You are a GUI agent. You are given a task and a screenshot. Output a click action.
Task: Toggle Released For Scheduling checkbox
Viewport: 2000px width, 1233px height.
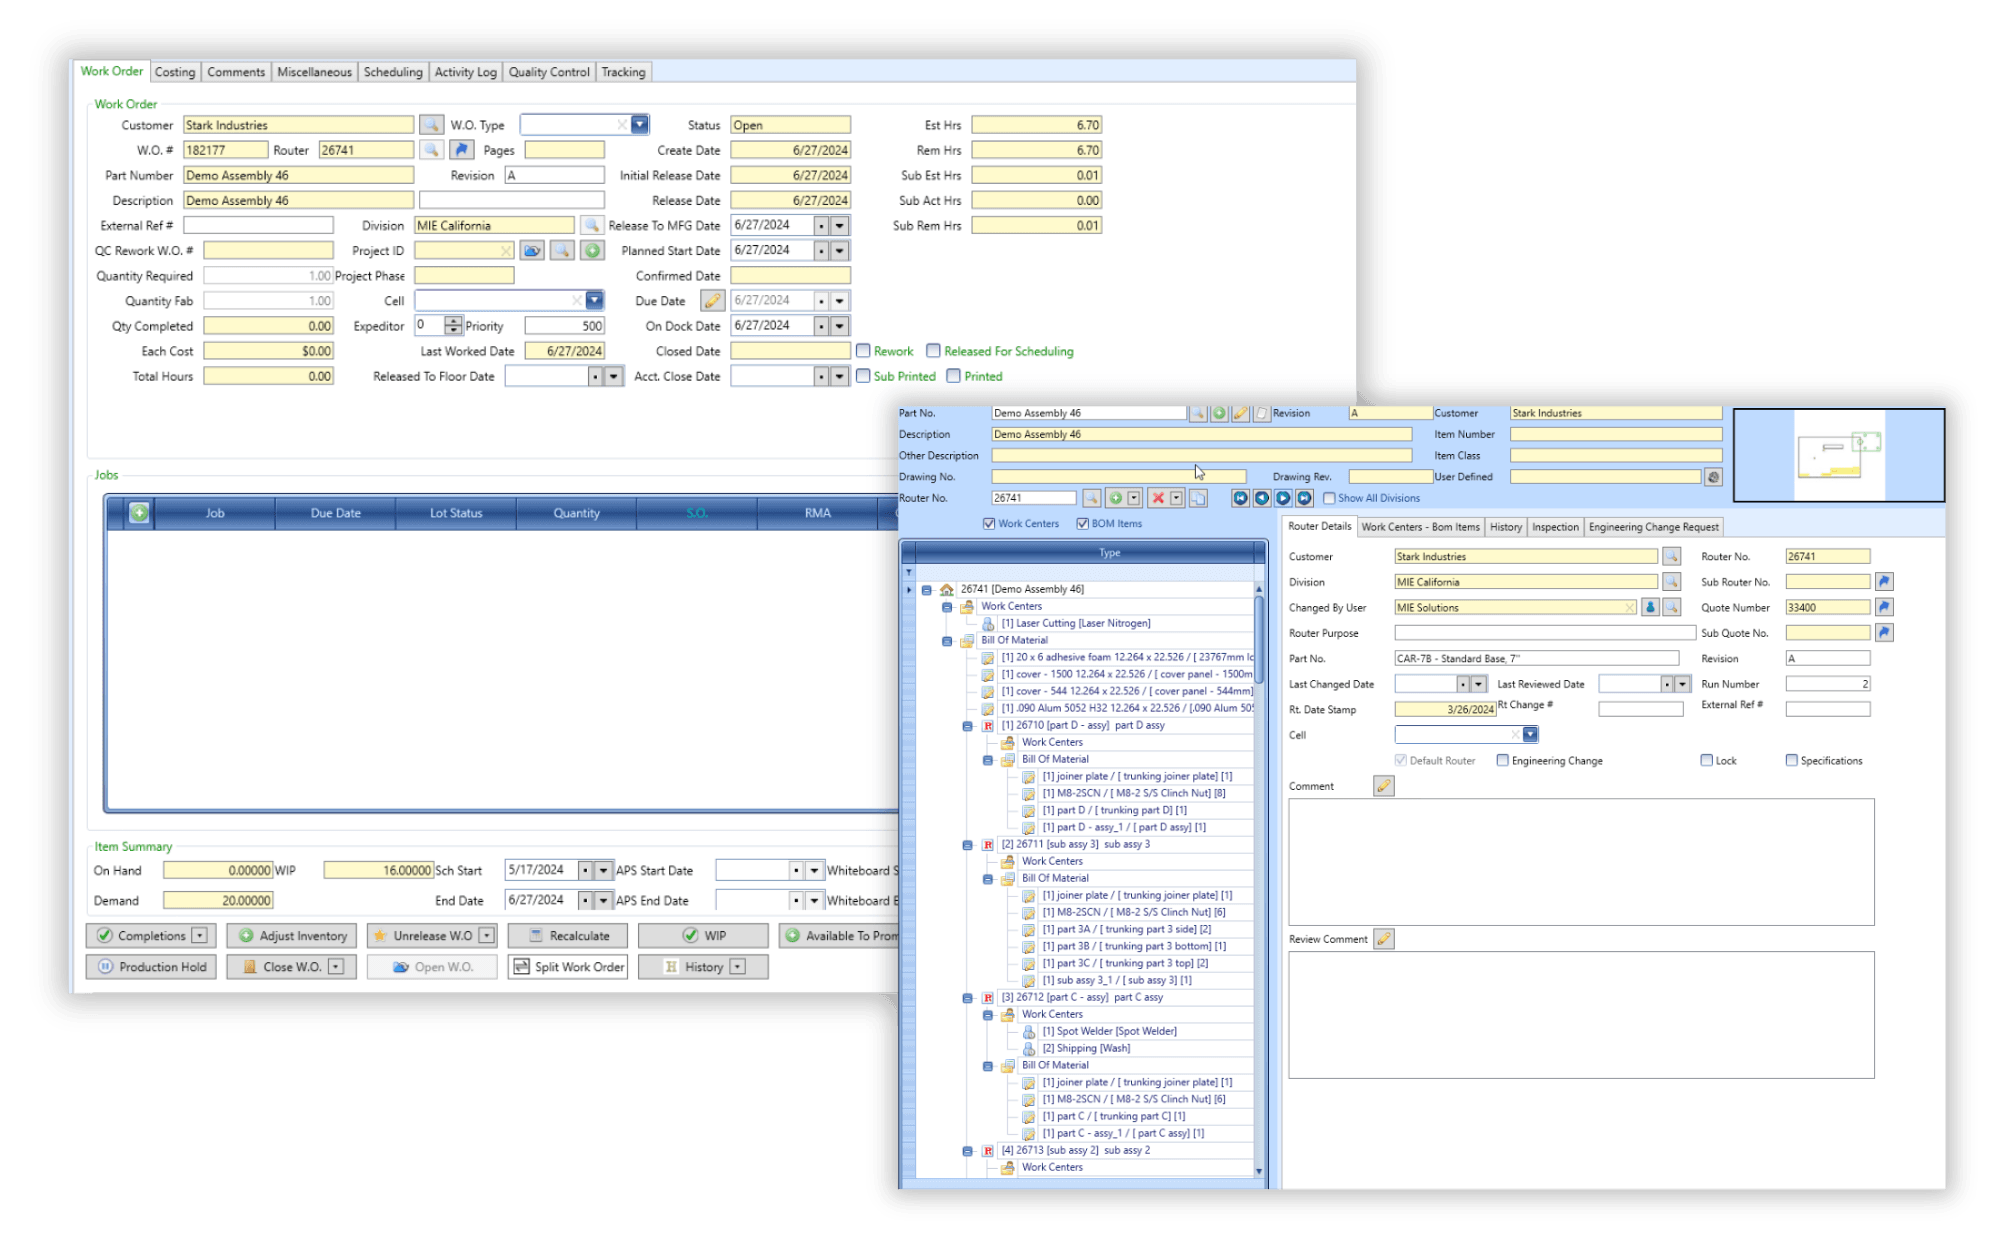tap(933, 351)
